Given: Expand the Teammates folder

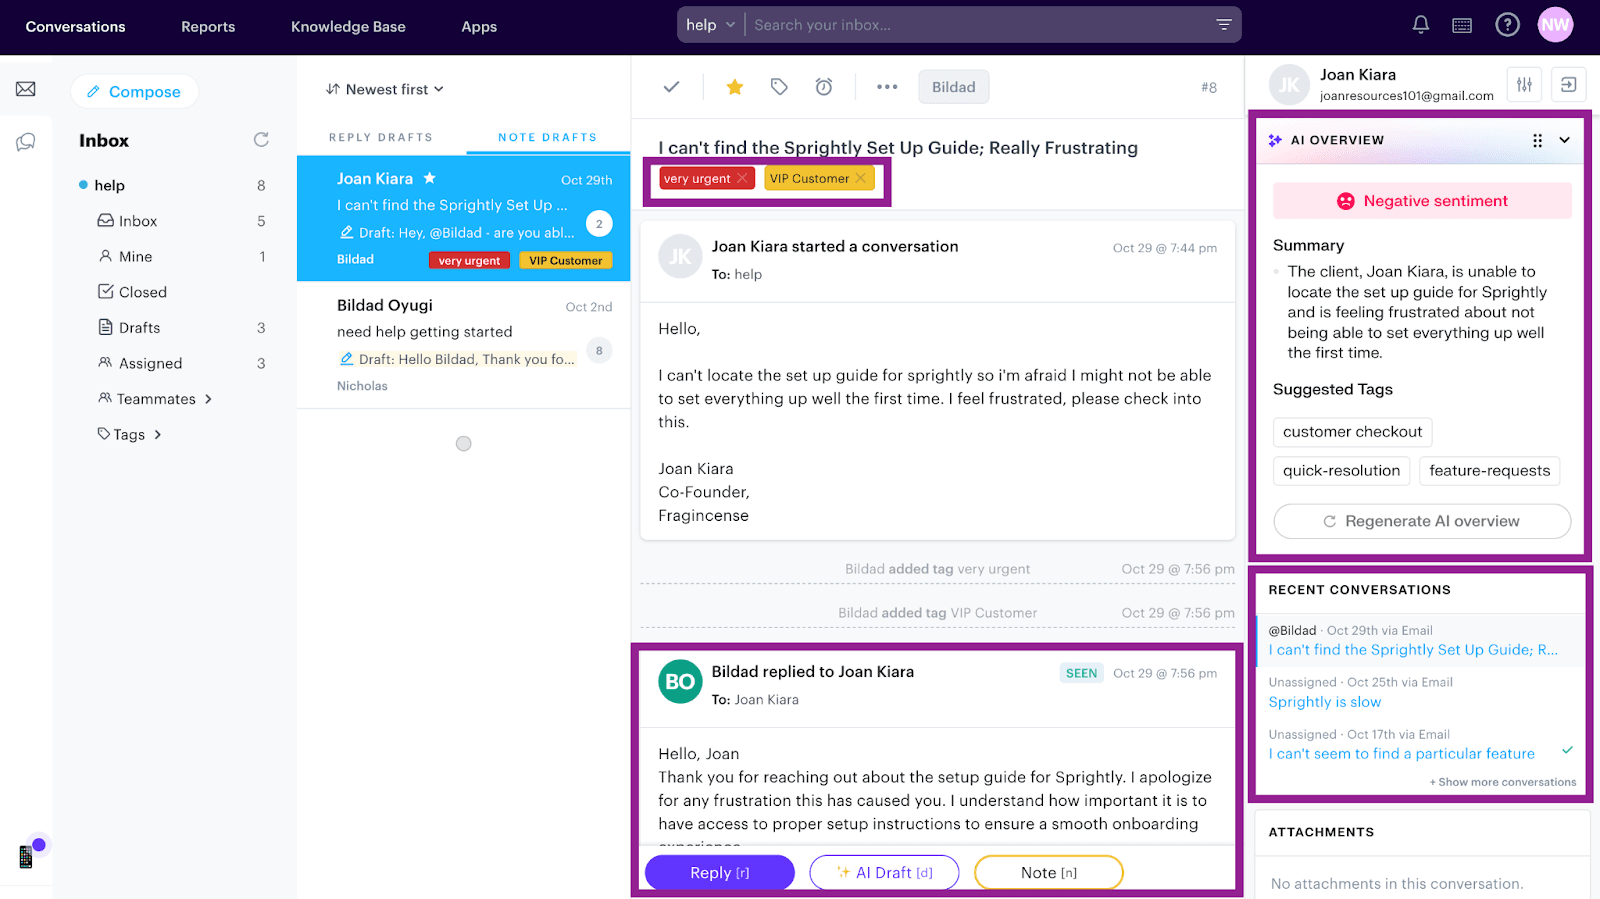Looking at the screenshot, I should pos(155,399).
